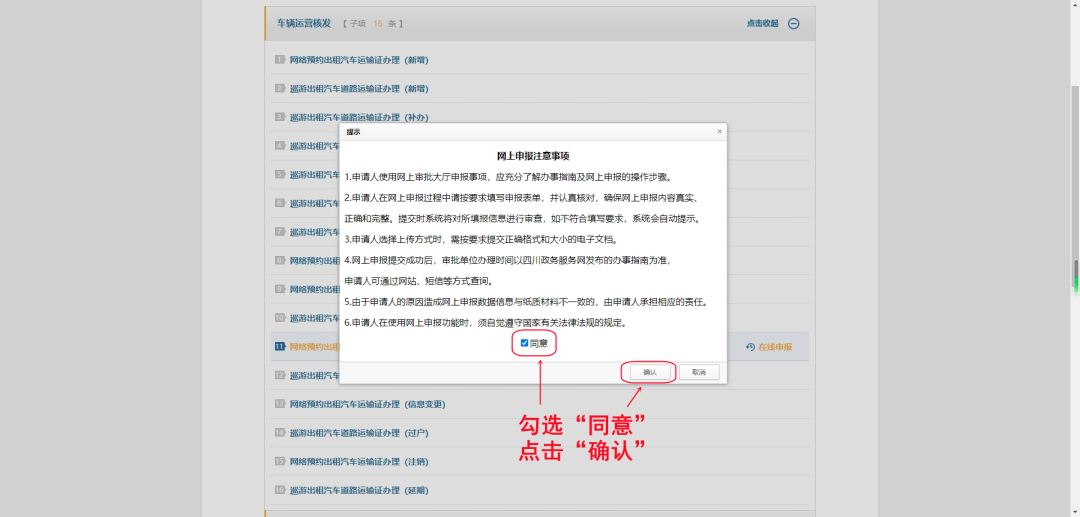The height and width of the screenshot is (517, 1080).
Task: Select item 13 网络预约出租汽车运输证办理 (信息变更)
Action: (x=367, y=404)
